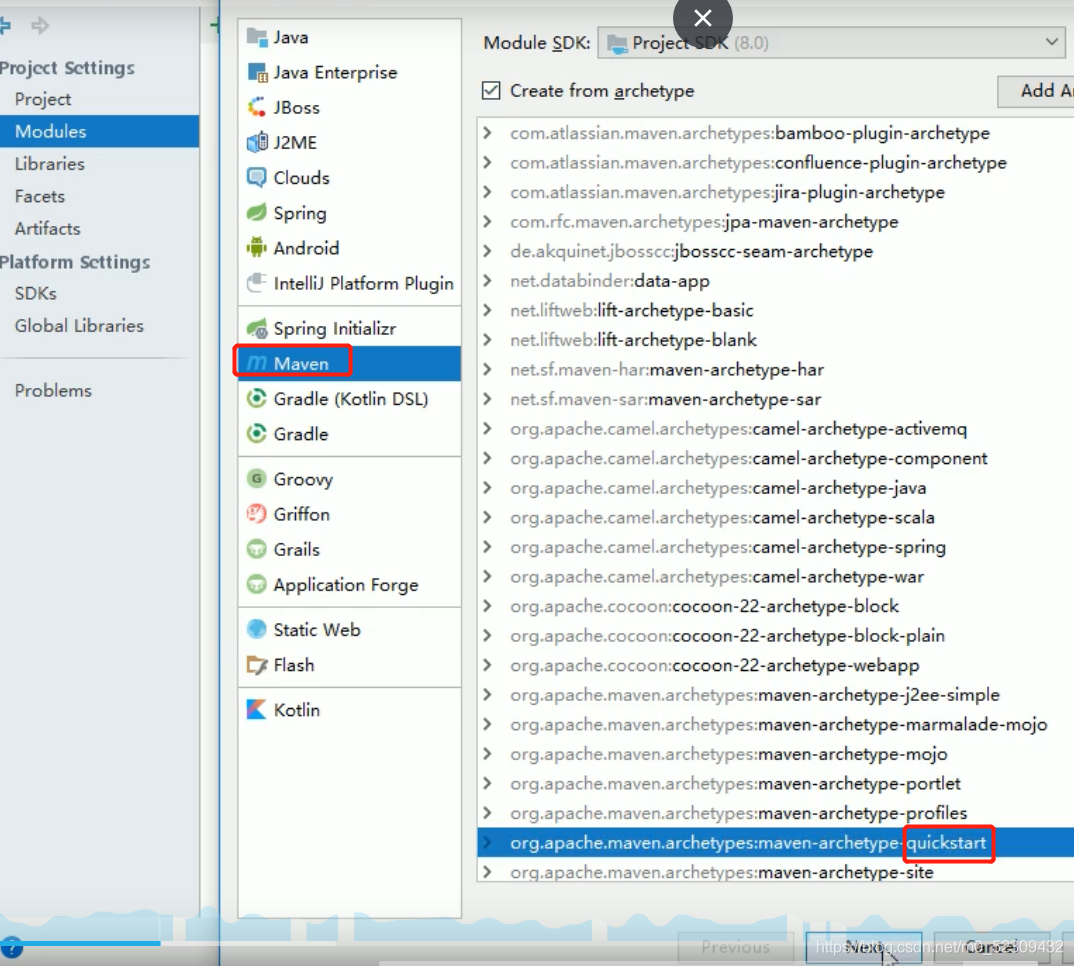This screenshot has height=966, width=1074.
Task: Expand maven-archetype-quickstart entry
Action: 487,843
